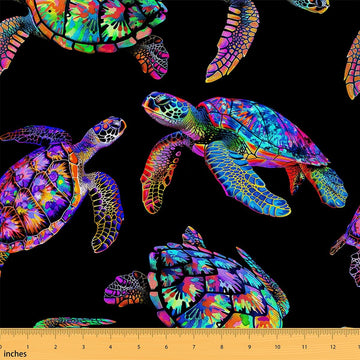Click the number 1 on the ruler
This screenshot has width=360, height=360.
coord(28,347)
